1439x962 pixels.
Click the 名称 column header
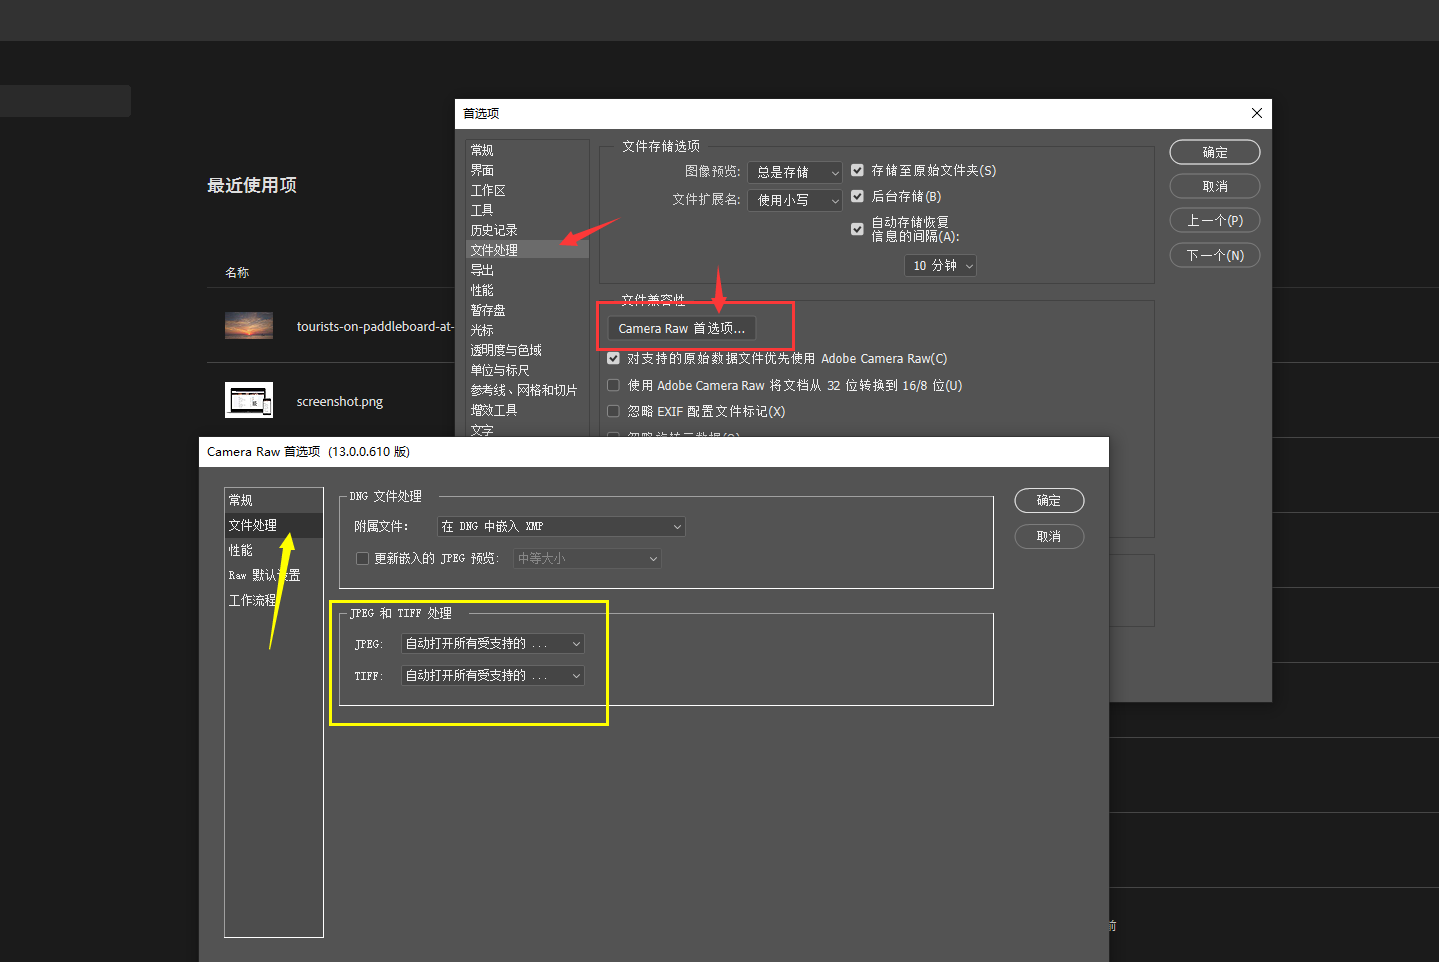pos(237,272)
